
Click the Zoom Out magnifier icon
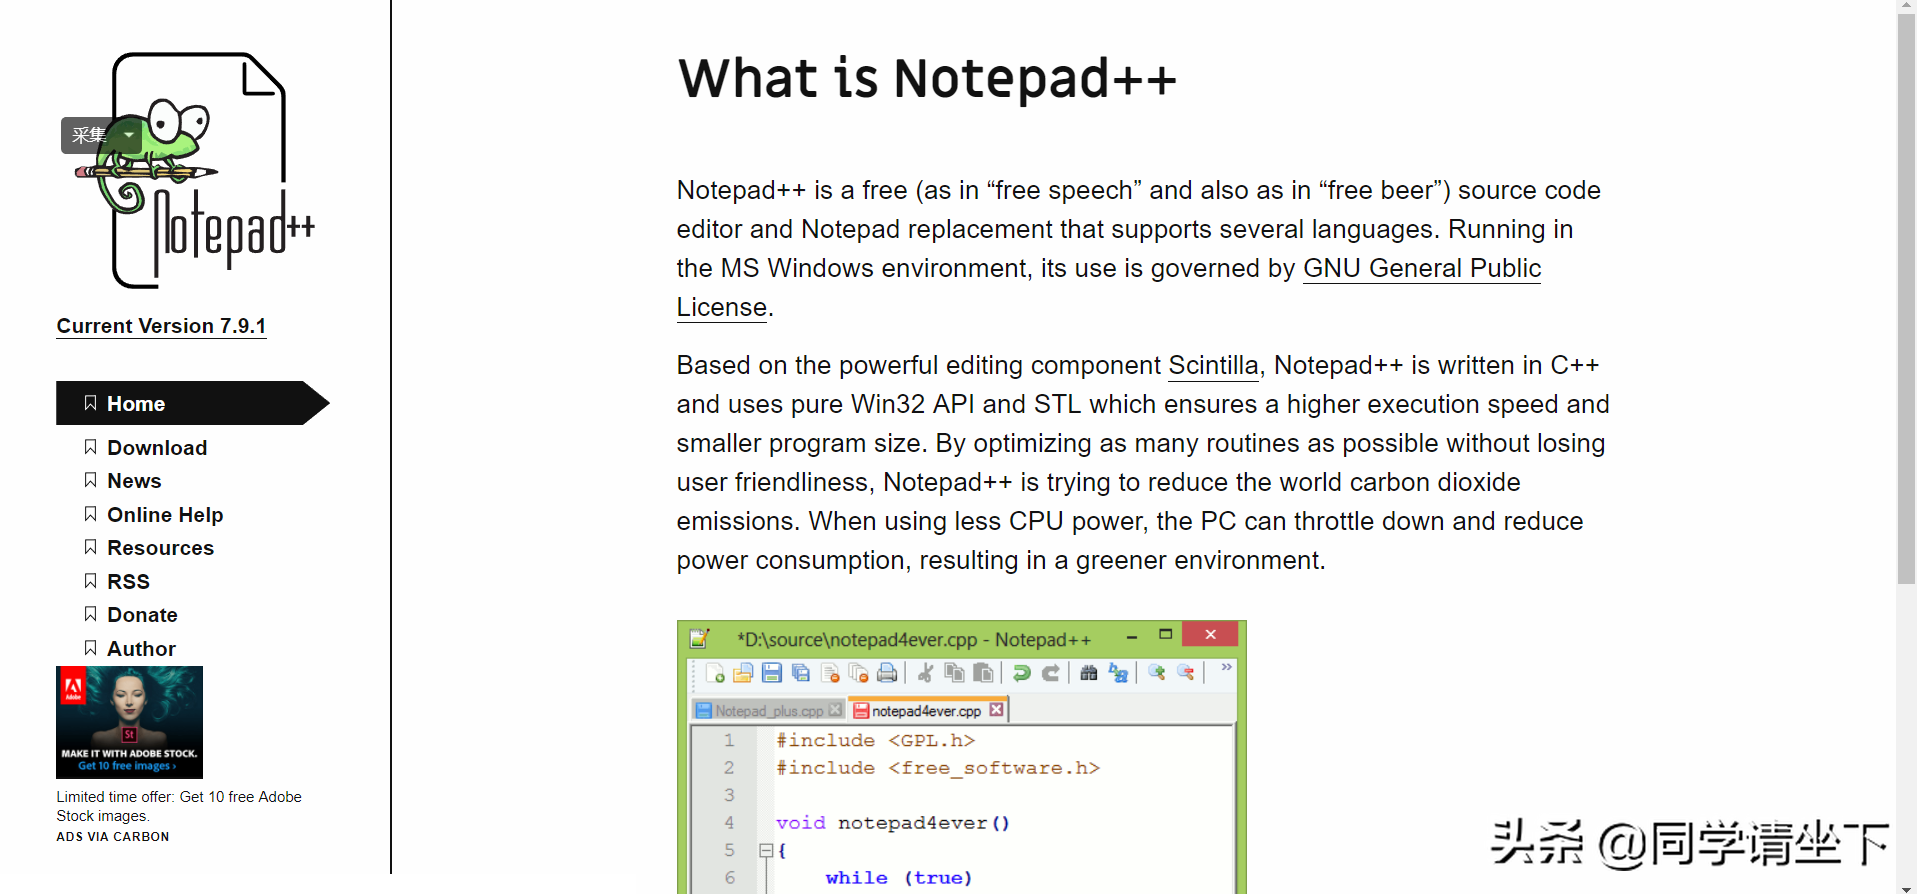(1186, 672)
